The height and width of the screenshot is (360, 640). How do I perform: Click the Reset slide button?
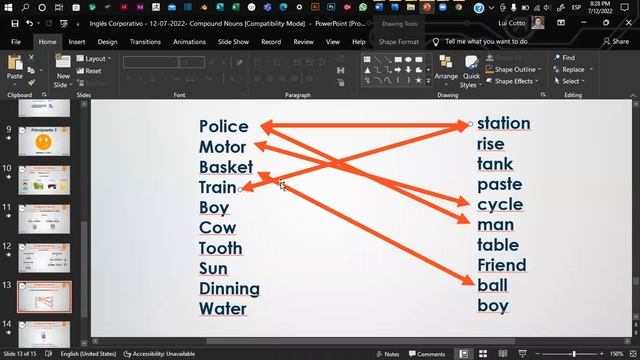89,71
